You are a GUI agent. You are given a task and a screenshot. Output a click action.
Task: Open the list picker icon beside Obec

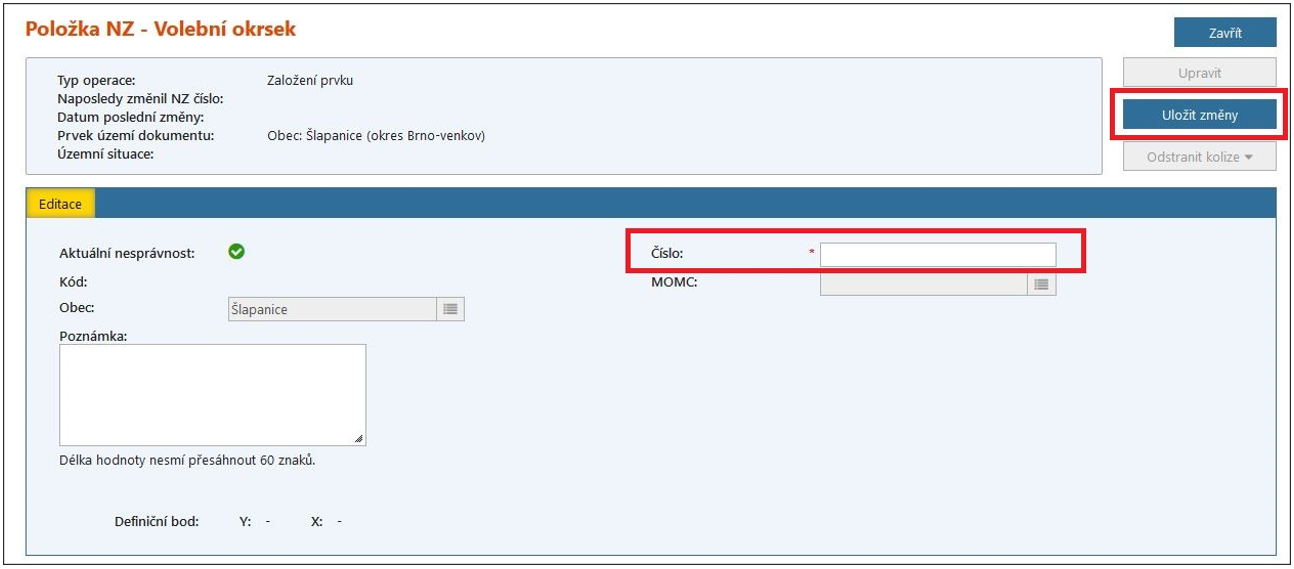coord(450,310)
